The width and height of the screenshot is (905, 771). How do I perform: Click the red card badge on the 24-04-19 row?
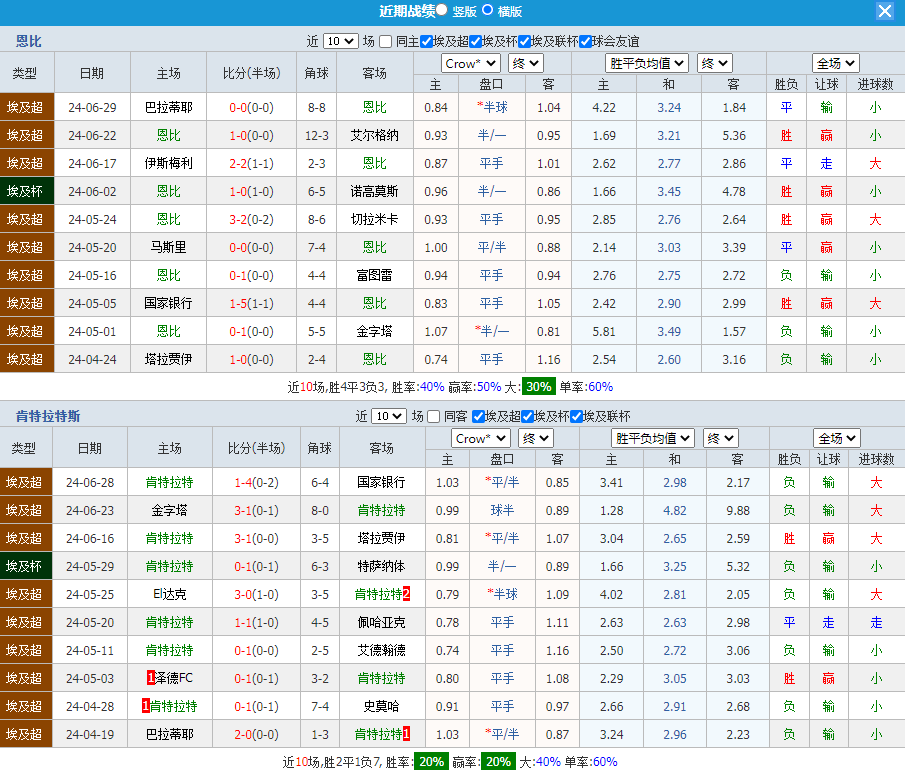(406, 734)
